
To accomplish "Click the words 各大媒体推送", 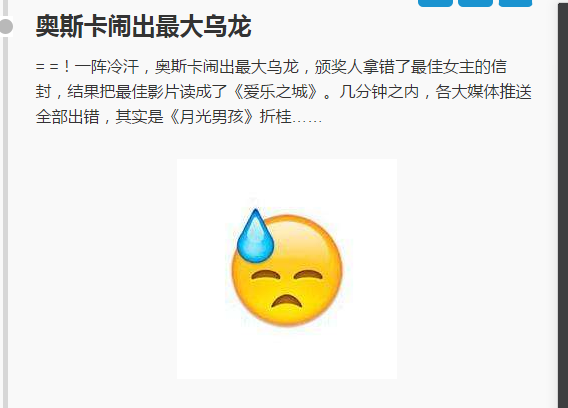I will pos(483,92).
